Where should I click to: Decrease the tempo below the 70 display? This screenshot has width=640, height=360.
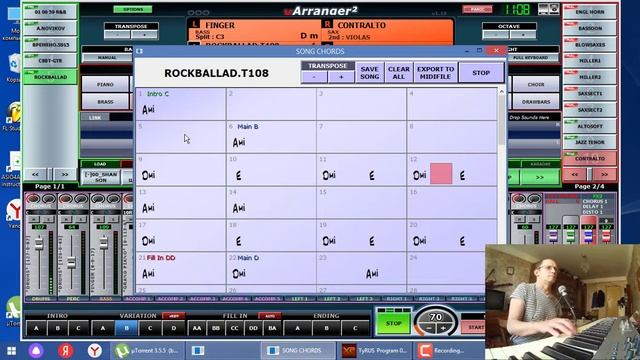pos(429,328)
